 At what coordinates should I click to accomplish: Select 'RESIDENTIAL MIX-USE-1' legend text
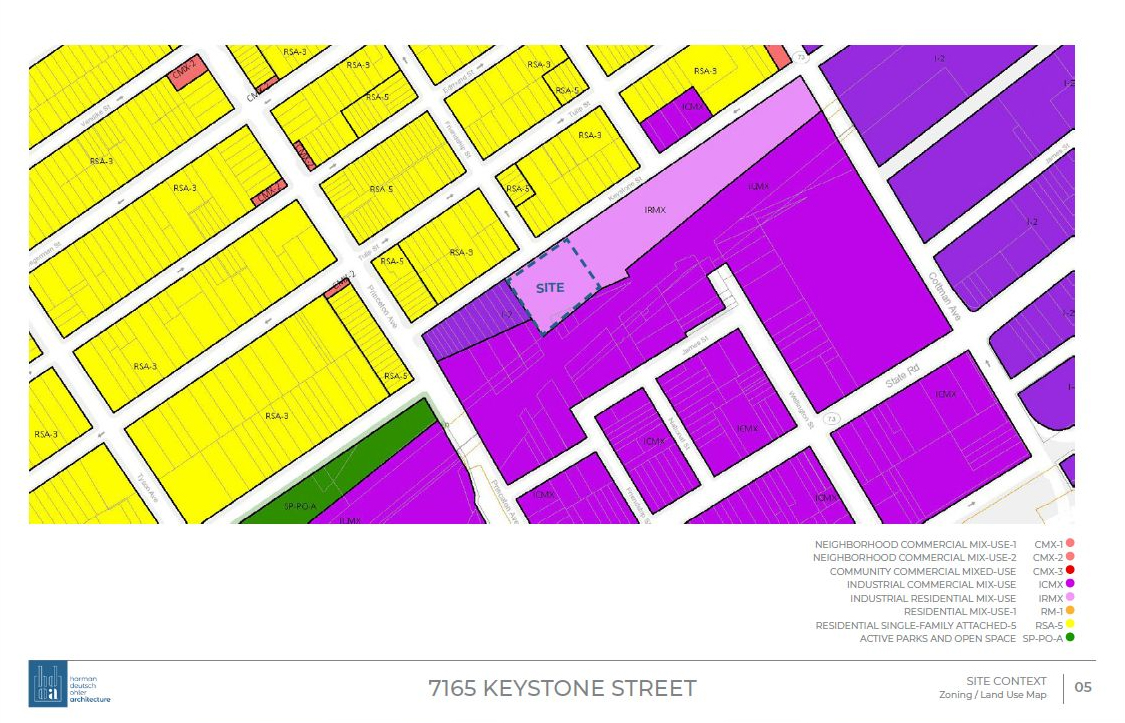coord(960,612)
